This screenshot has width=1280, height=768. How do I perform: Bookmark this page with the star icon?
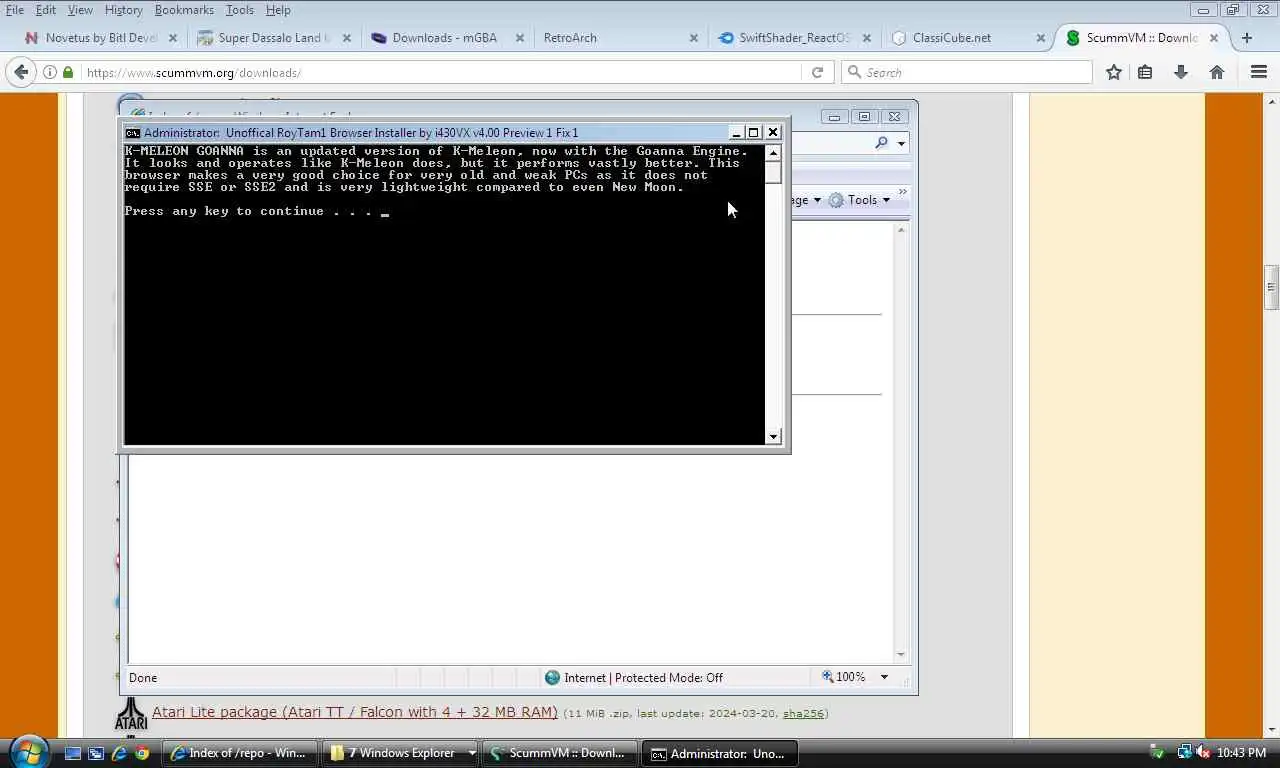point(1113,72)
